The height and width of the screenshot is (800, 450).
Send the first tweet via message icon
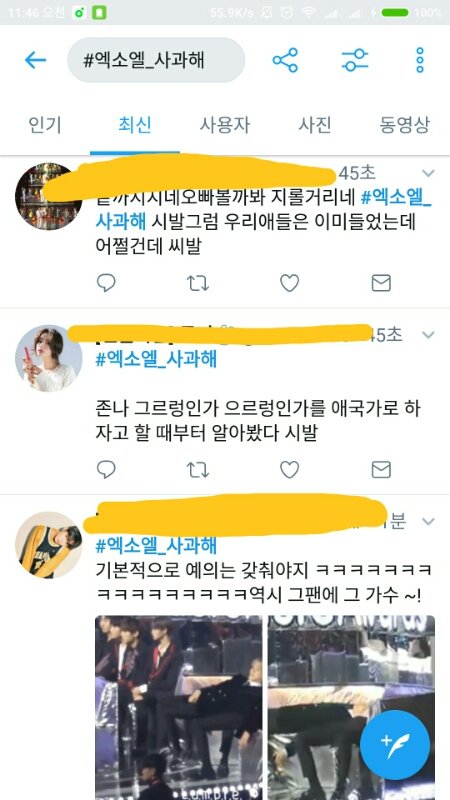(381, 283)
